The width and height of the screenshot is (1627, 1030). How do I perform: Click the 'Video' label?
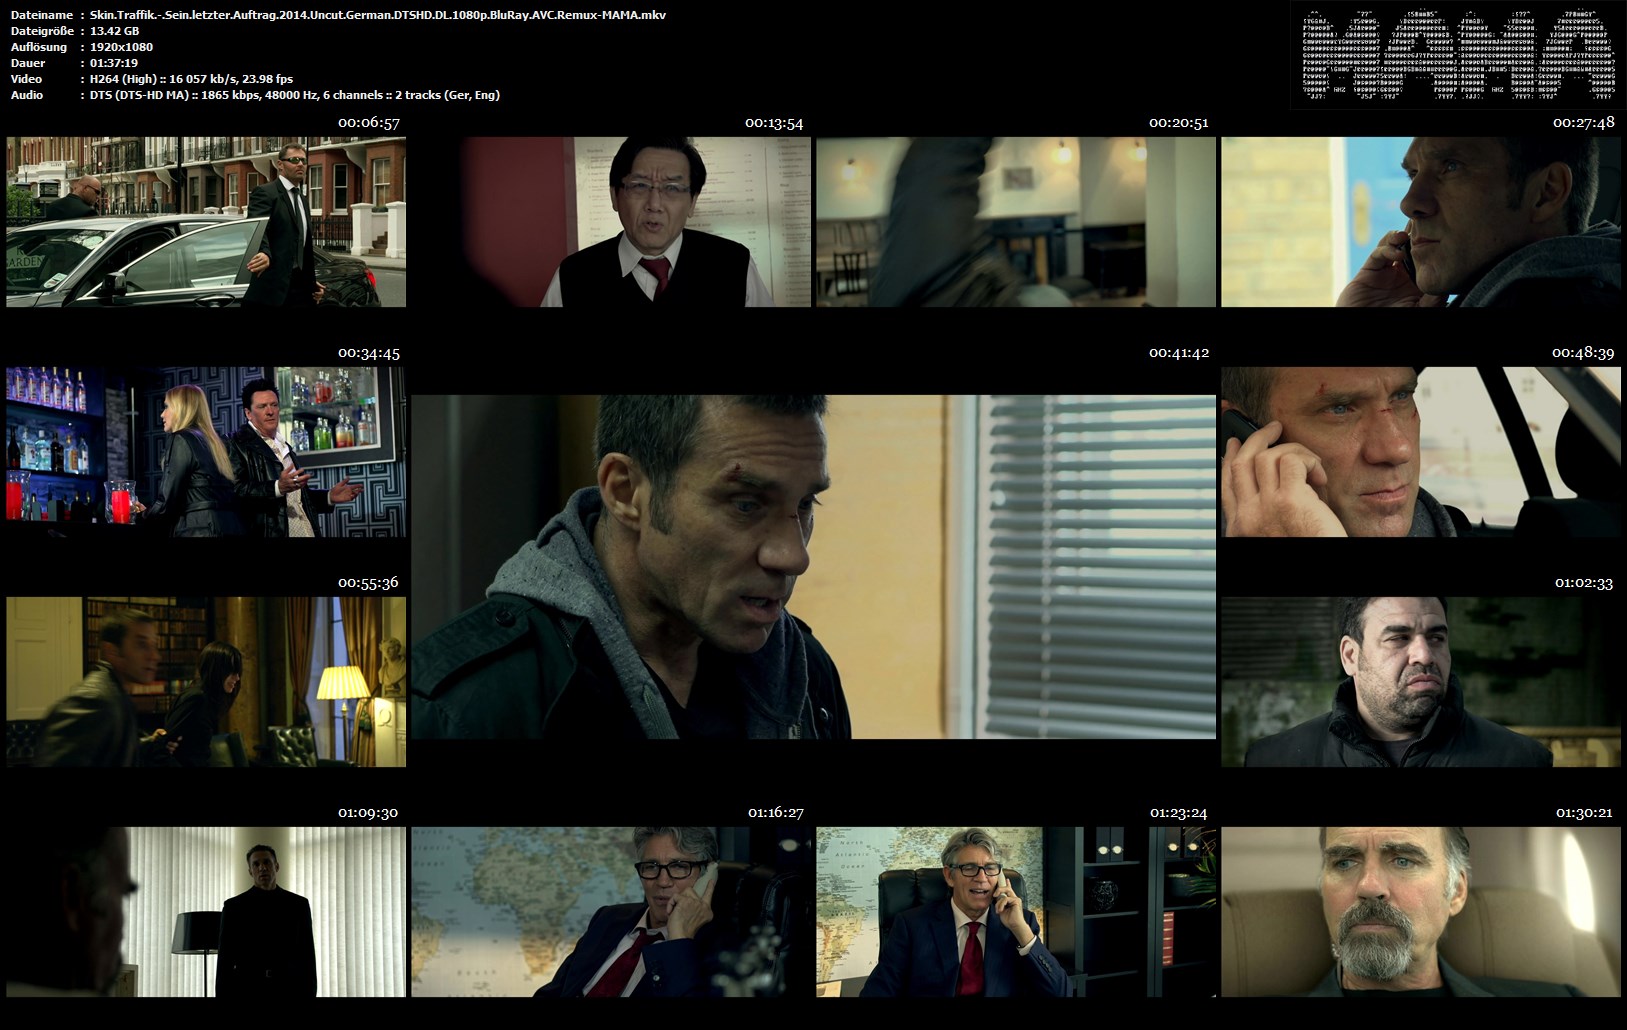pos(27,79)
